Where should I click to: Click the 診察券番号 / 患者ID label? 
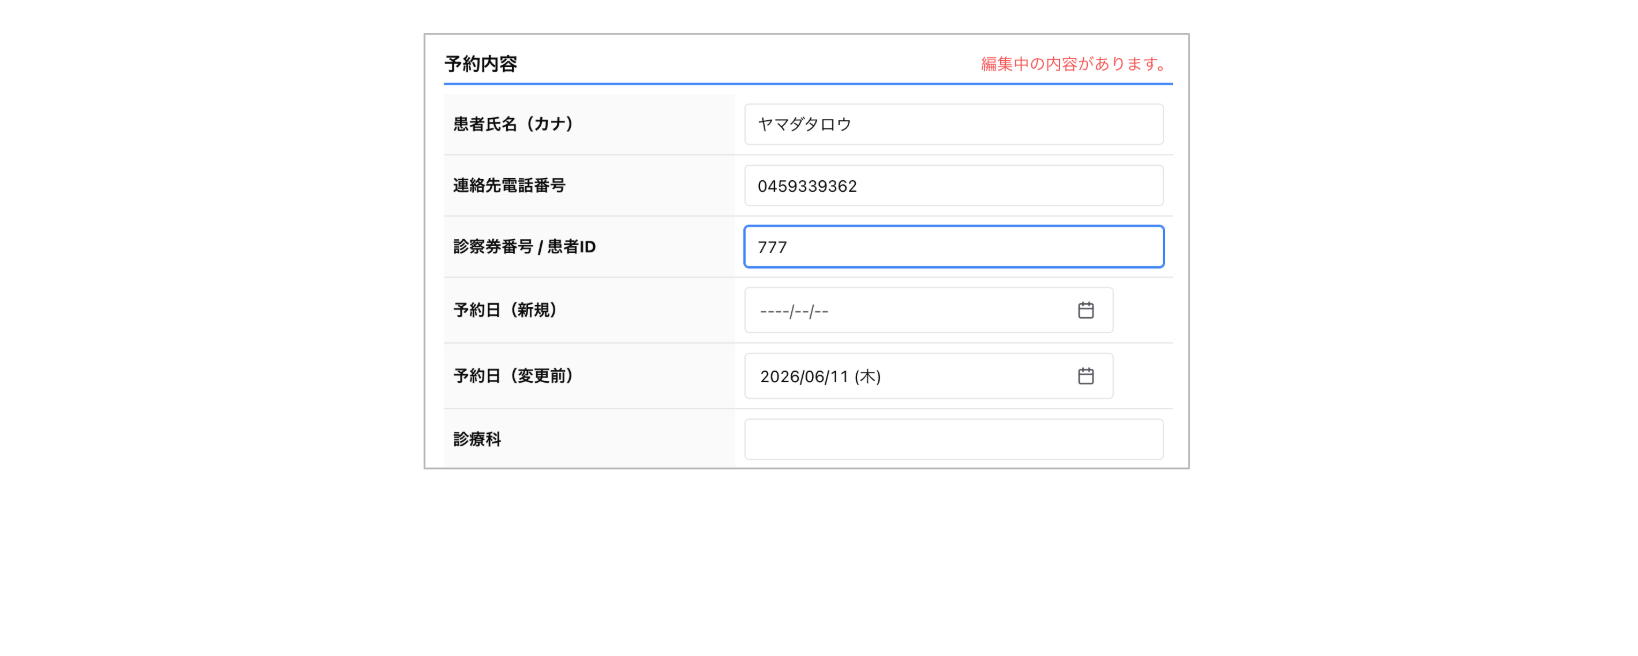[524, 247]
